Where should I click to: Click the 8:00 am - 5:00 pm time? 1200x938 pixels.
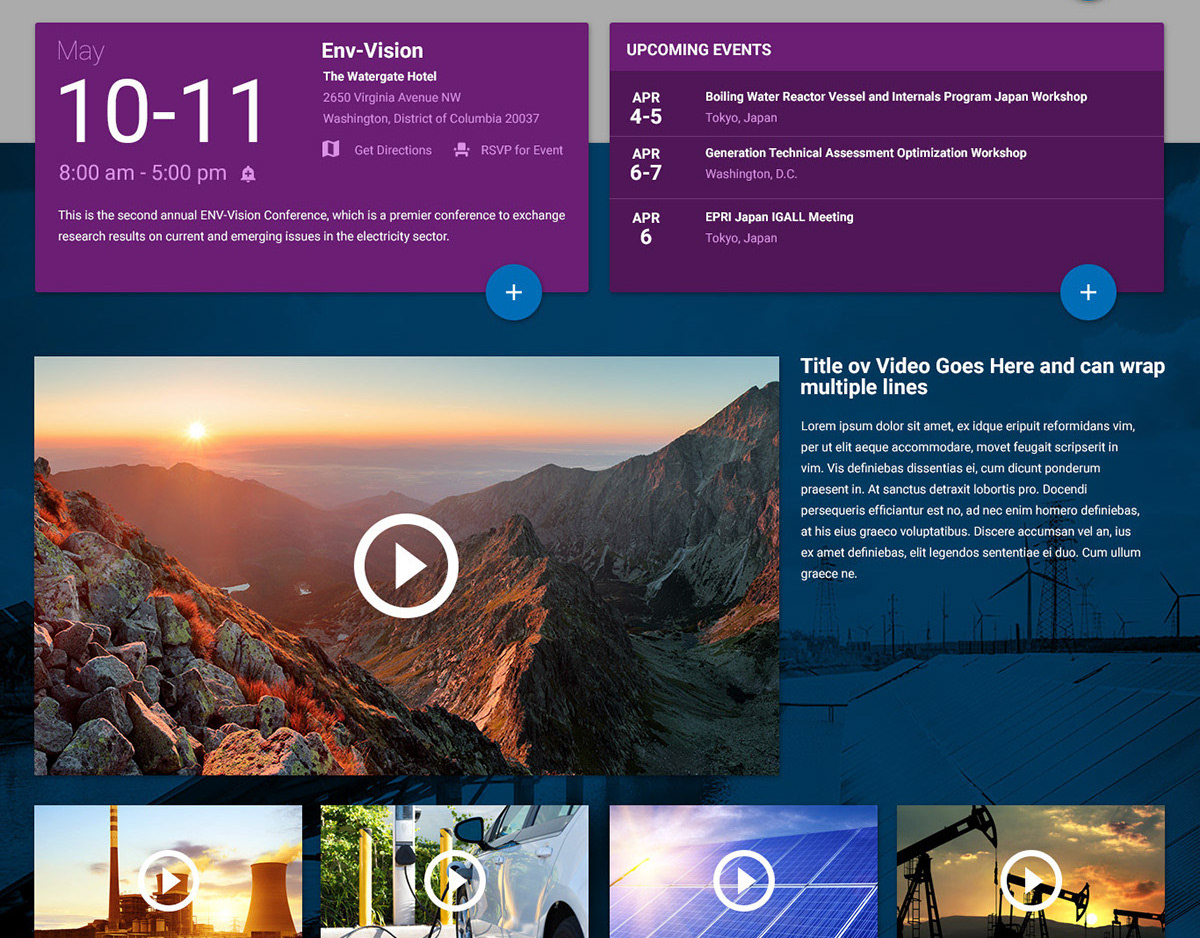[143, 173]
